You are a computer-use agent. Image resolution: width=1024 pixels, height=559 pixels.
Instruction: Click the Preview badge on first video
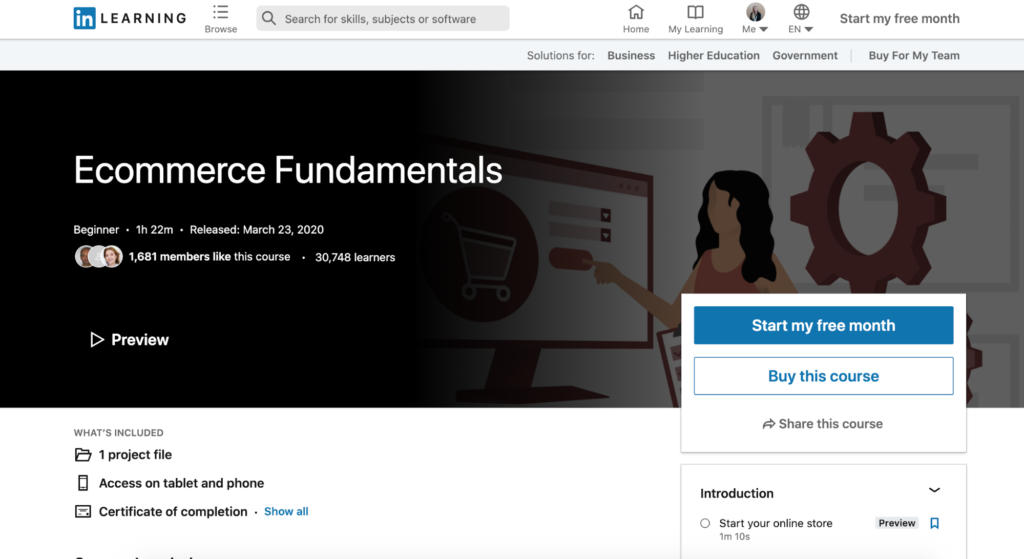click(x=897, y=523)
